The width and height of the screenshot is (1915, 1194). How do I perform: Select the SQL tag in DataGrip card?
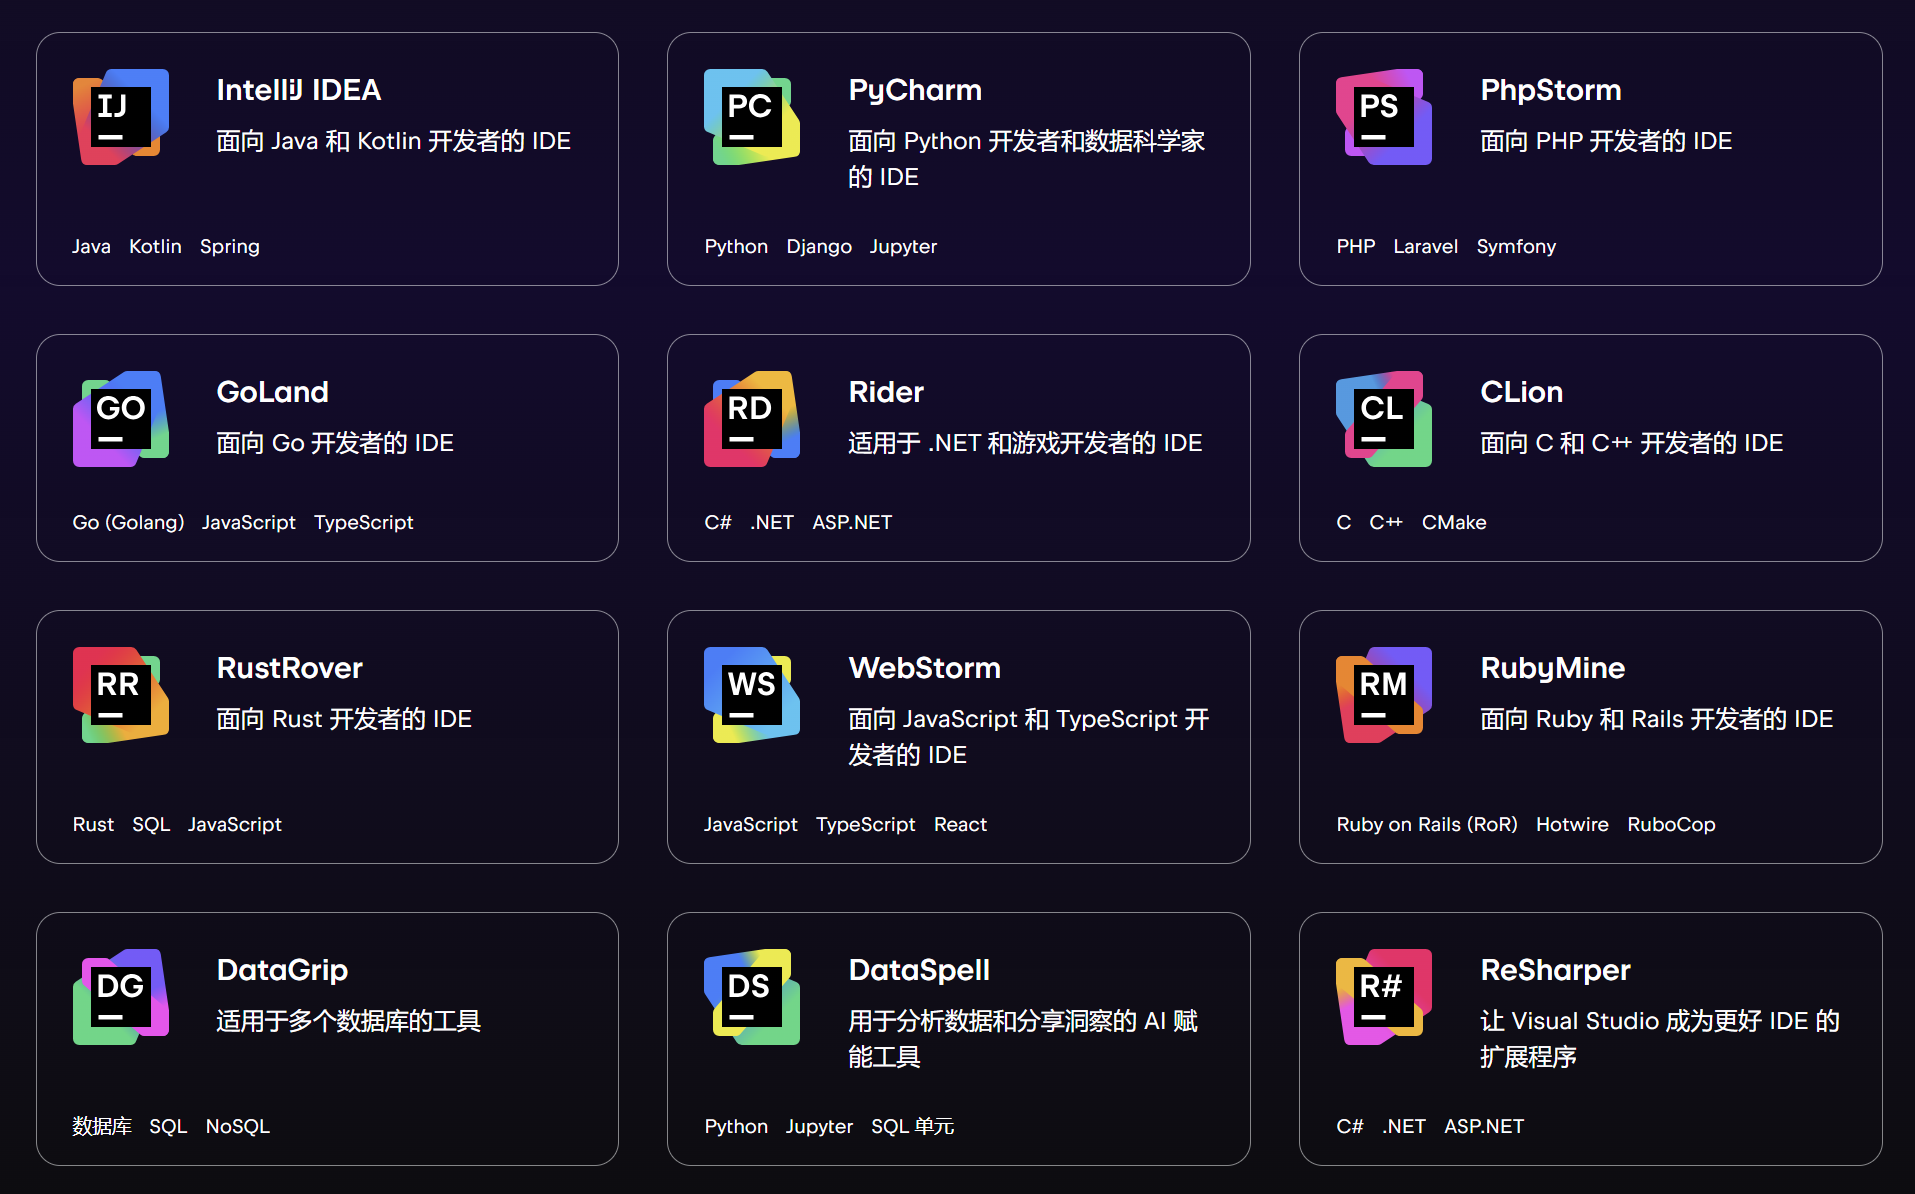(x=168, y=1126)
